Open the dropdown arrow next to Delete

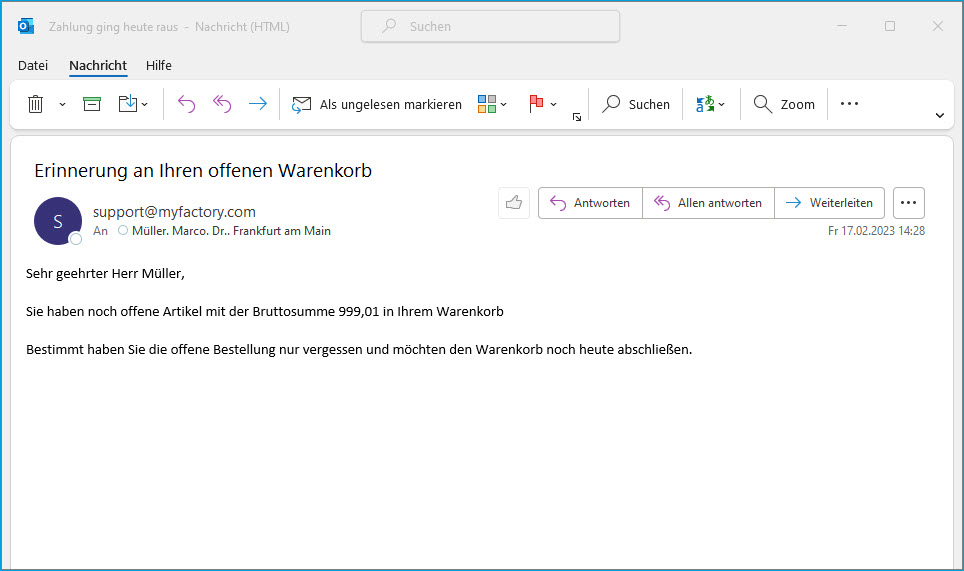pos(62,104)
